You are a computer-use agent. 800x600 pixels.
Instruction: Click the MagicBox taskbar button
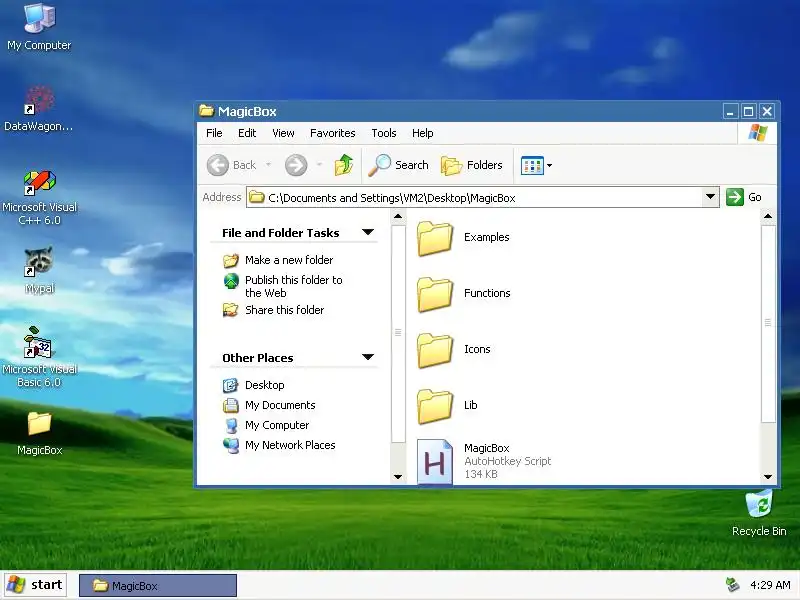click(x=158, y=586)
